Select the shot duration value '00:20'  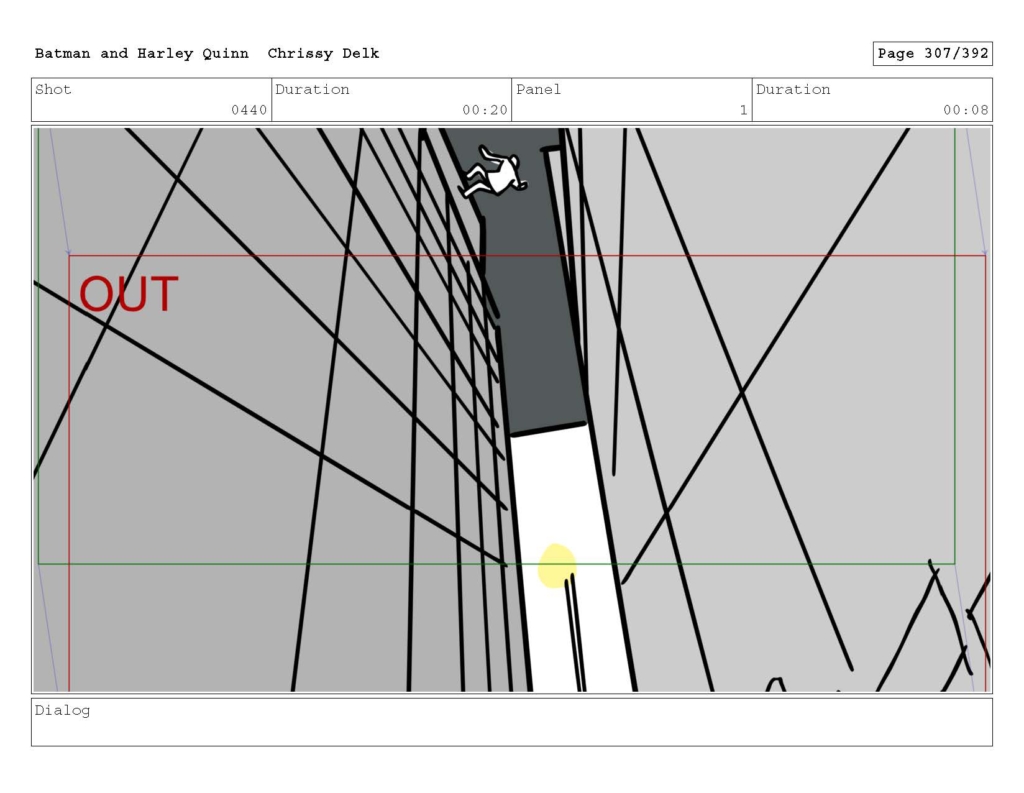(x=485, y=110)
